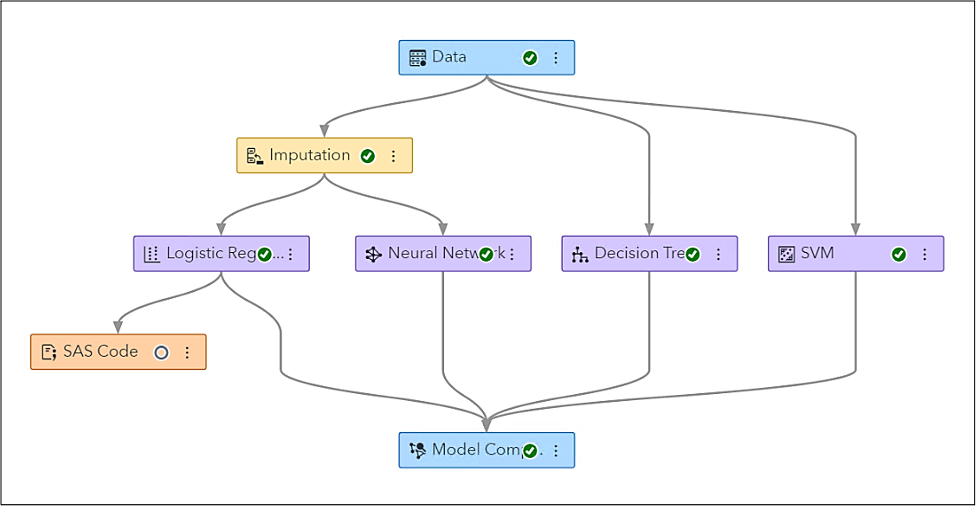
Task: Select the Logistic Regression node label
Action: click(x=210, y=253)
